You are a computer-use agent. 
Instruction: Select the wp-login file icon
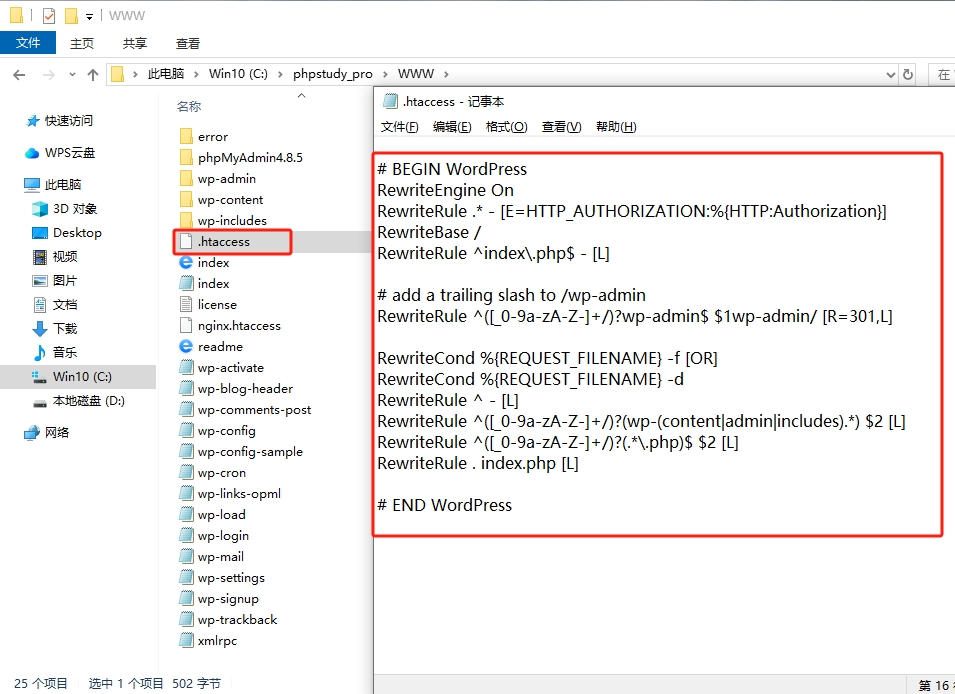coord(186,536)
